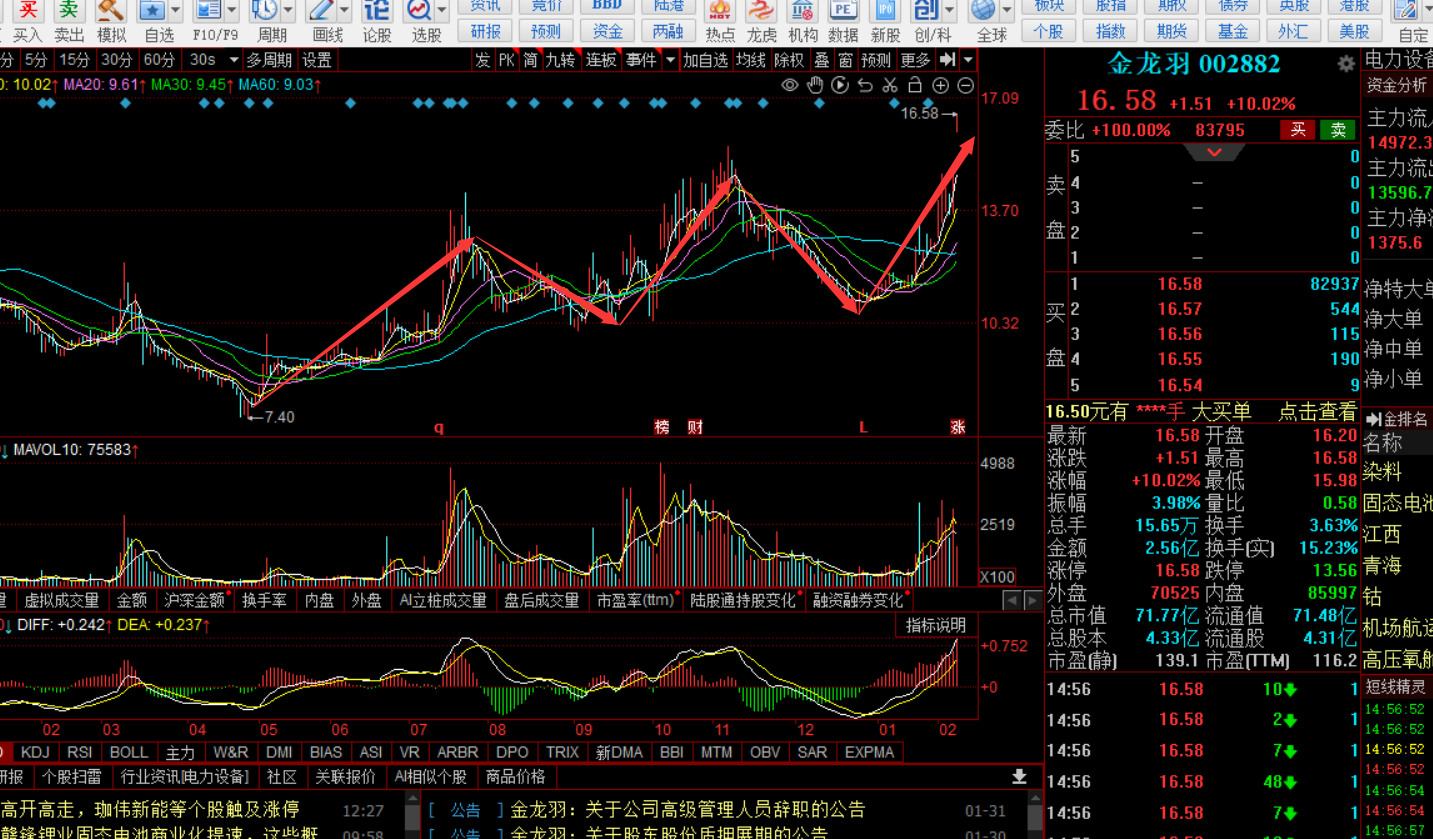Image resolution: width=1433 pixels, height=839 pixels.
Task: Open the 自选 watchlist star icon
Action: pos(152,11)
